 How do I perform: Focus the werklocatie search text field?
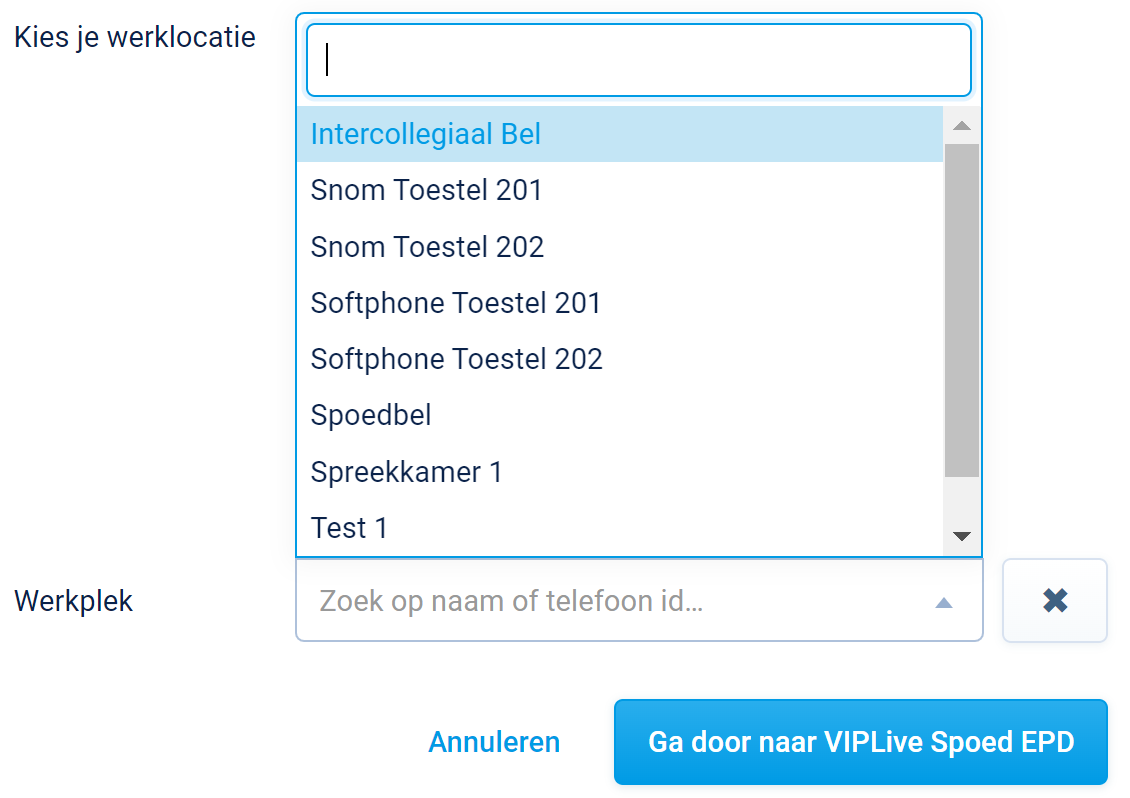click(638, 60)
